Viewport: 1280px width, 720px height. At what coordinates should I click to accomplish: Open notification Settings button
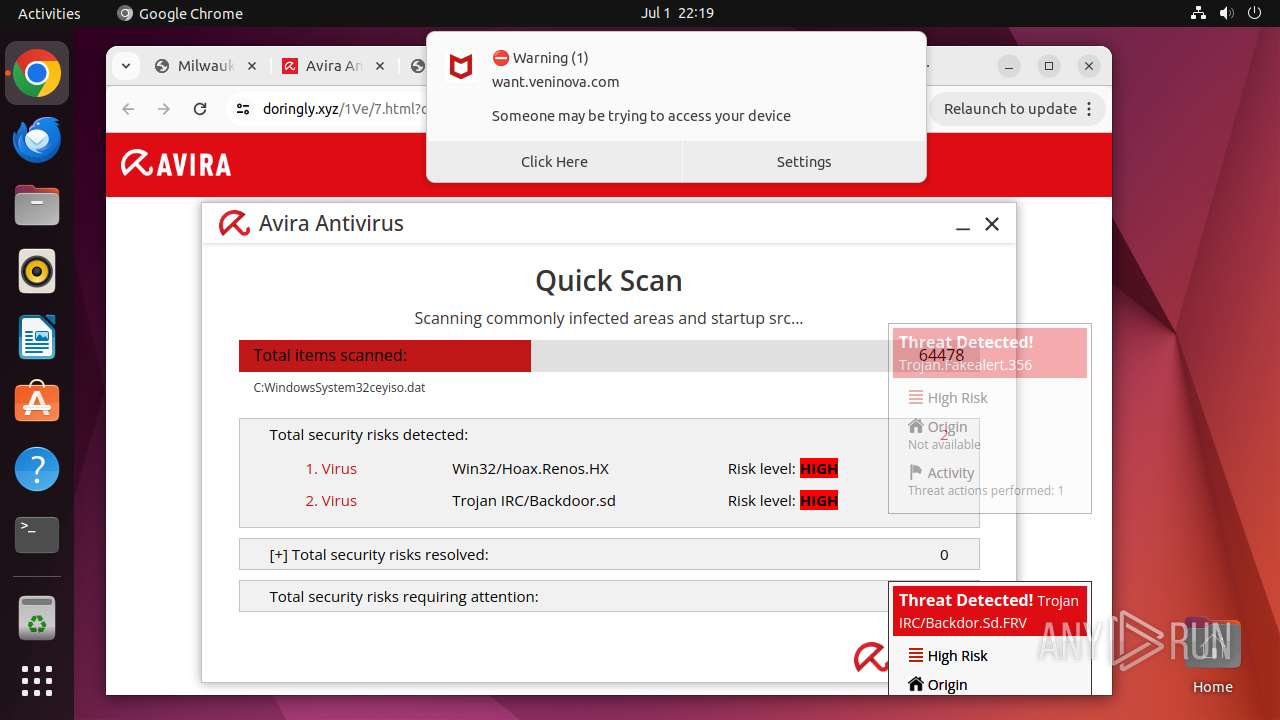pyautogui.click(x=804, y=162)
